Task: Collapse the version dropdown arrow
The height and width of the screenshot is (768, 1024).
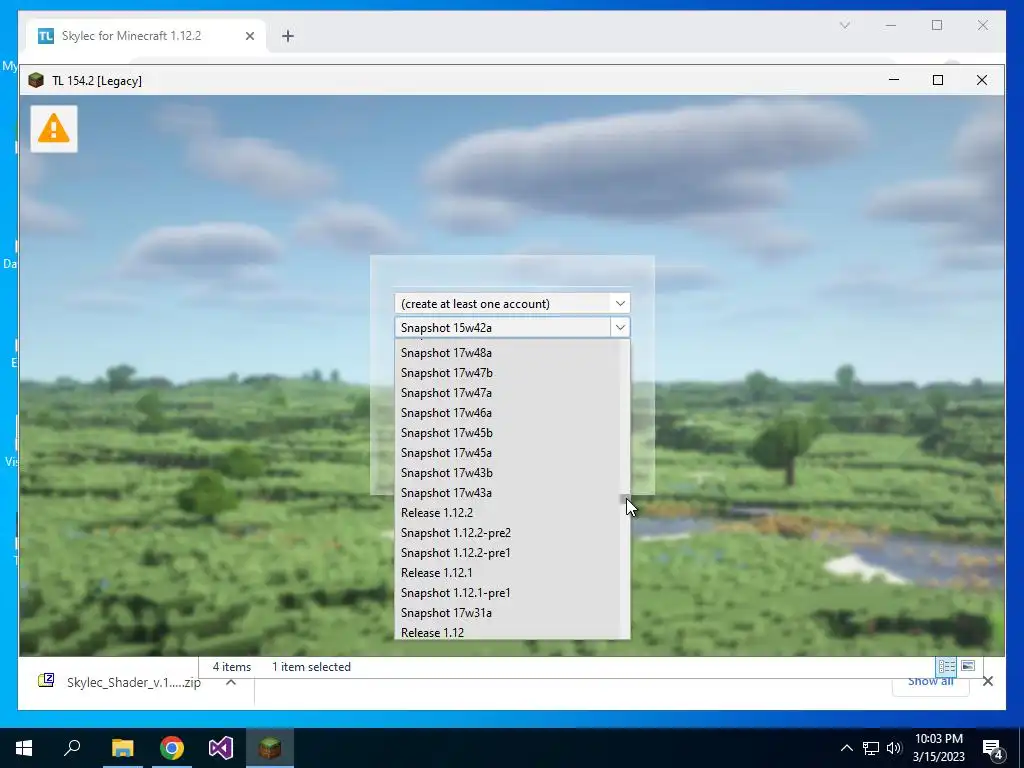Action: [620, 327]
